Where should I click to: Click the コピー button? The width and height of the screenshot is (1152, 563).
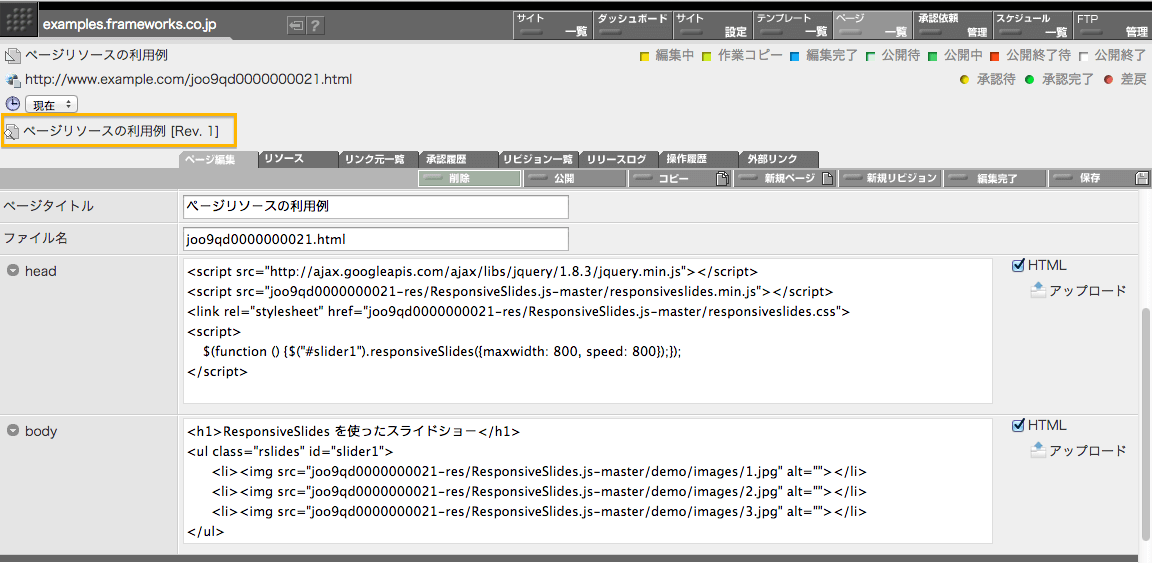click(x=680, y=179)
